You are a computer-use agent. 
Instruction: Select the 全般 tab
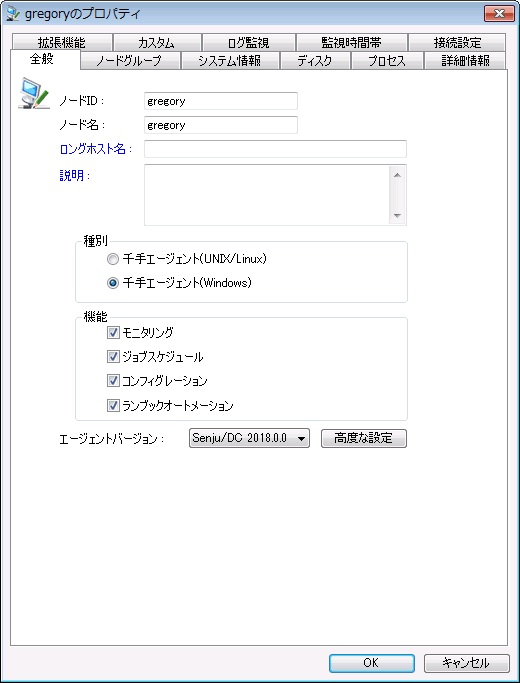point(45,59)
